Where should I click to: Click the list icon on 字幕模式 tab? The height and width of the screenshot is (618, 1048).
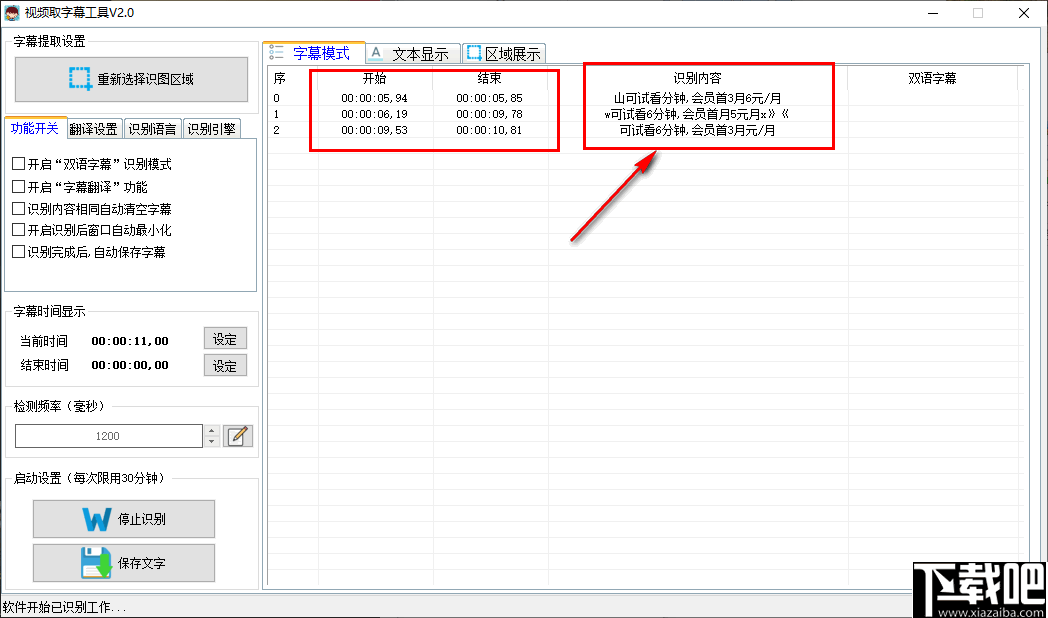pyautogui.click(x=274, y=52)
